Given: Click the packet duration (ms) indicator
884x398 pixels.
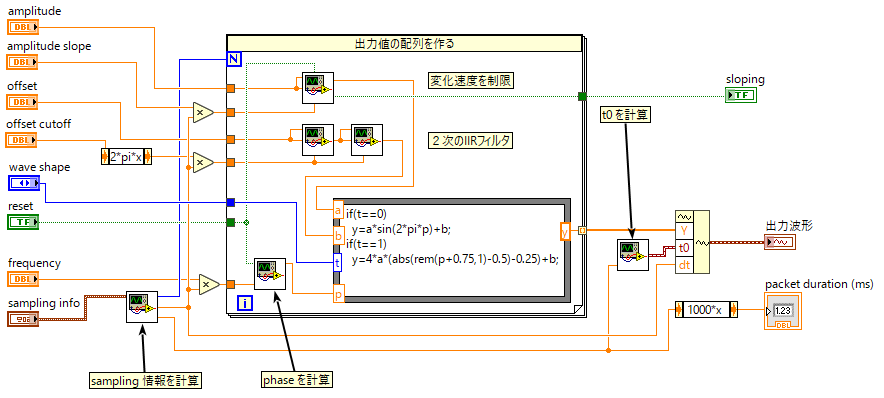Looking at the screenshot, I should pos(783,311).
